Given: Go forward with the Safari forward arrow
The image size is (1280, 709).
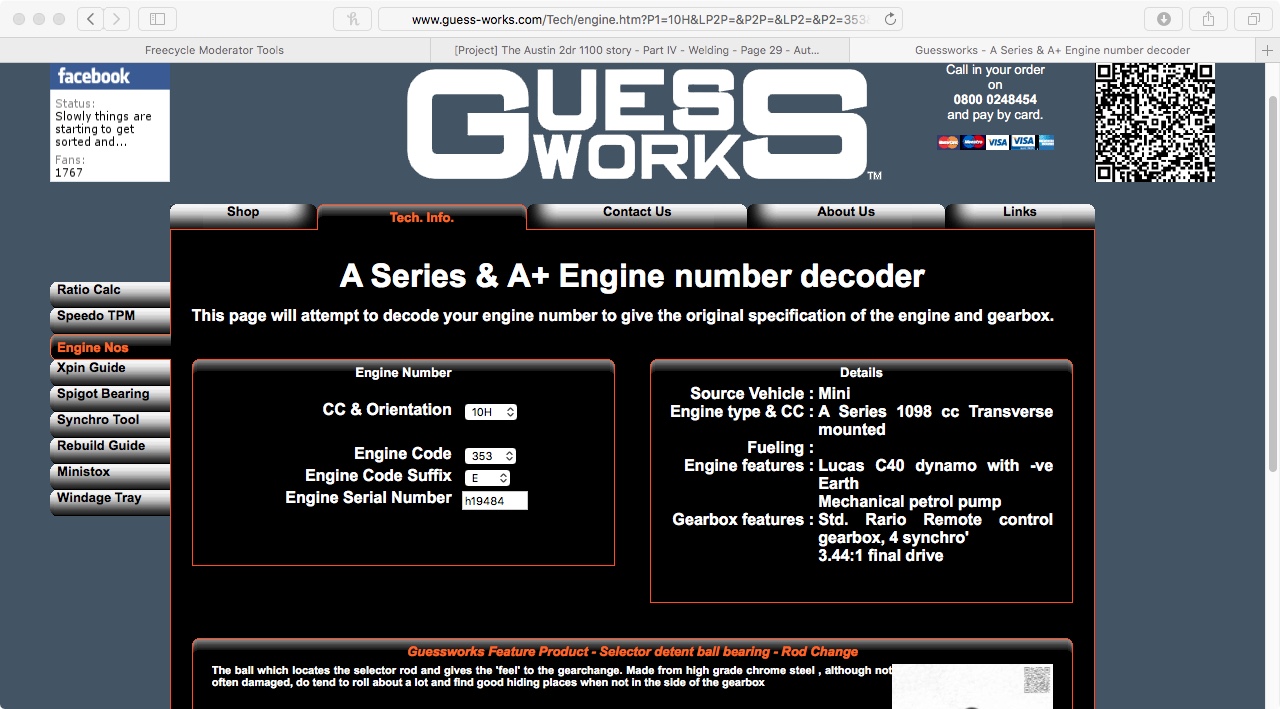Looking at the screenshot, I should tap(117, 19).
